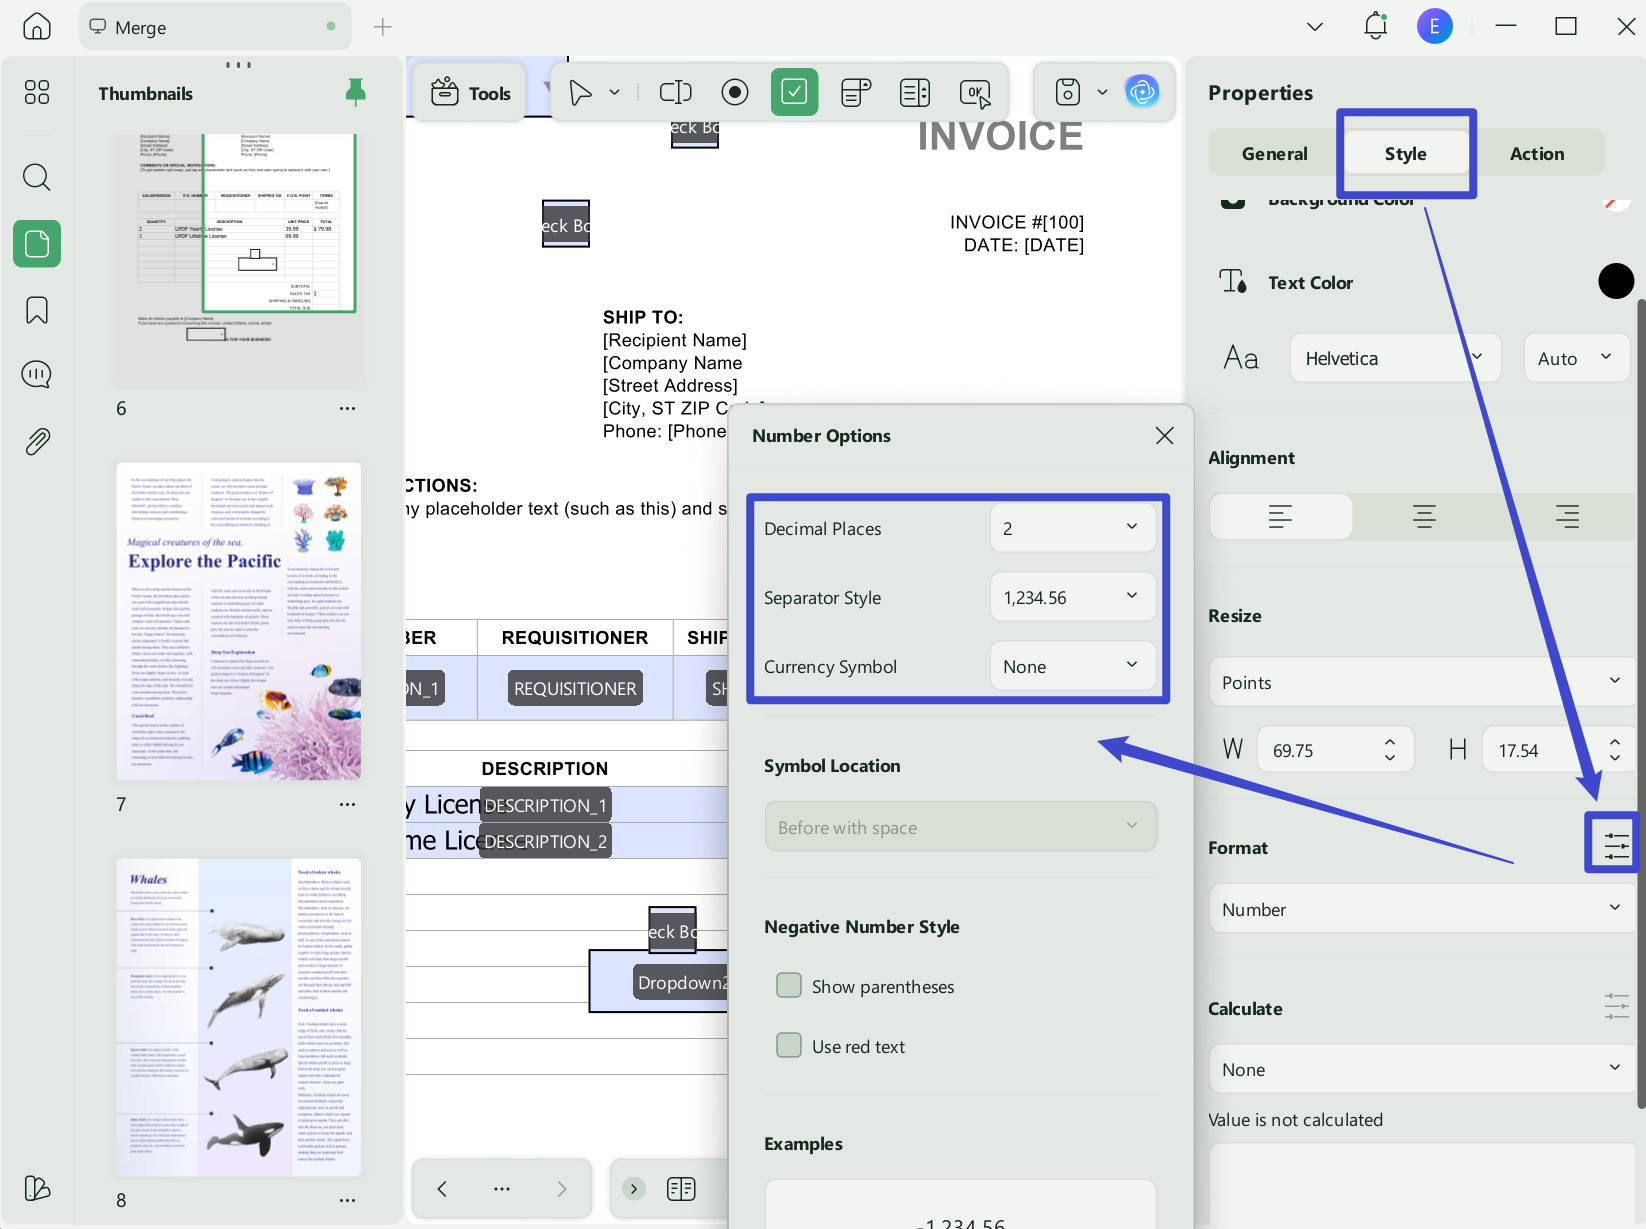Expand the bottom bar with the round arrow
1646x1229 pixels.
633,1189
